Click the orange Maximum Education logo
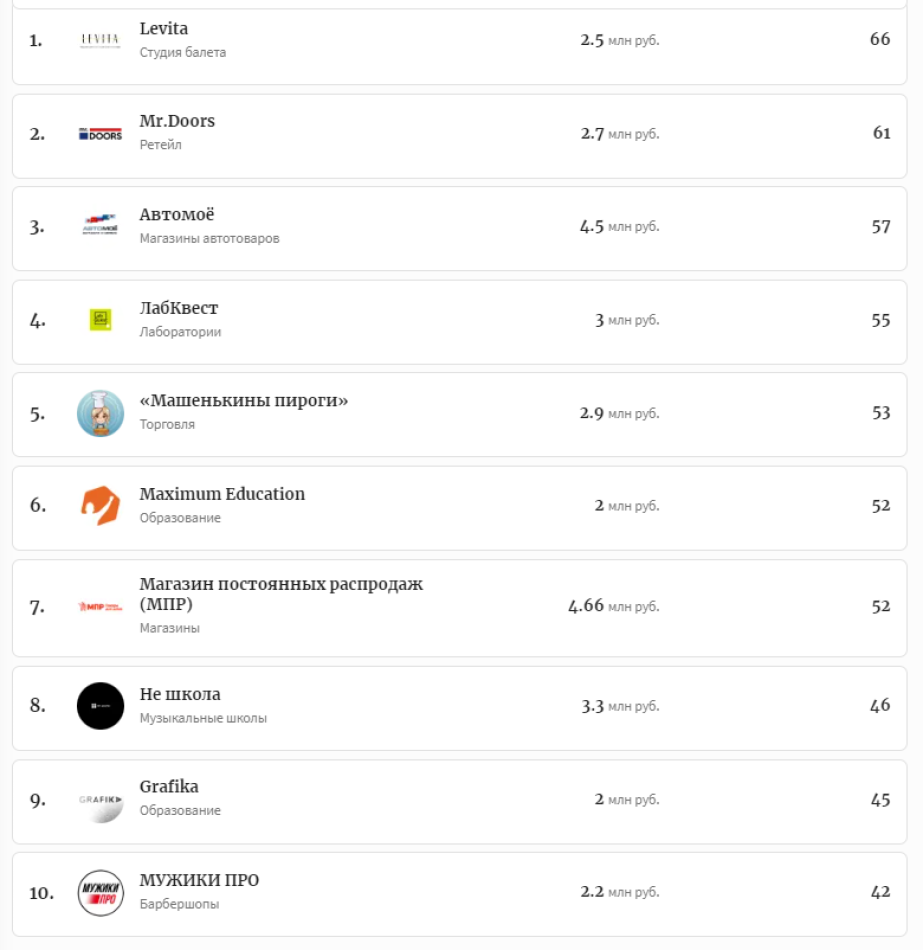Screen dimensions: 923x950 [100, 506]
